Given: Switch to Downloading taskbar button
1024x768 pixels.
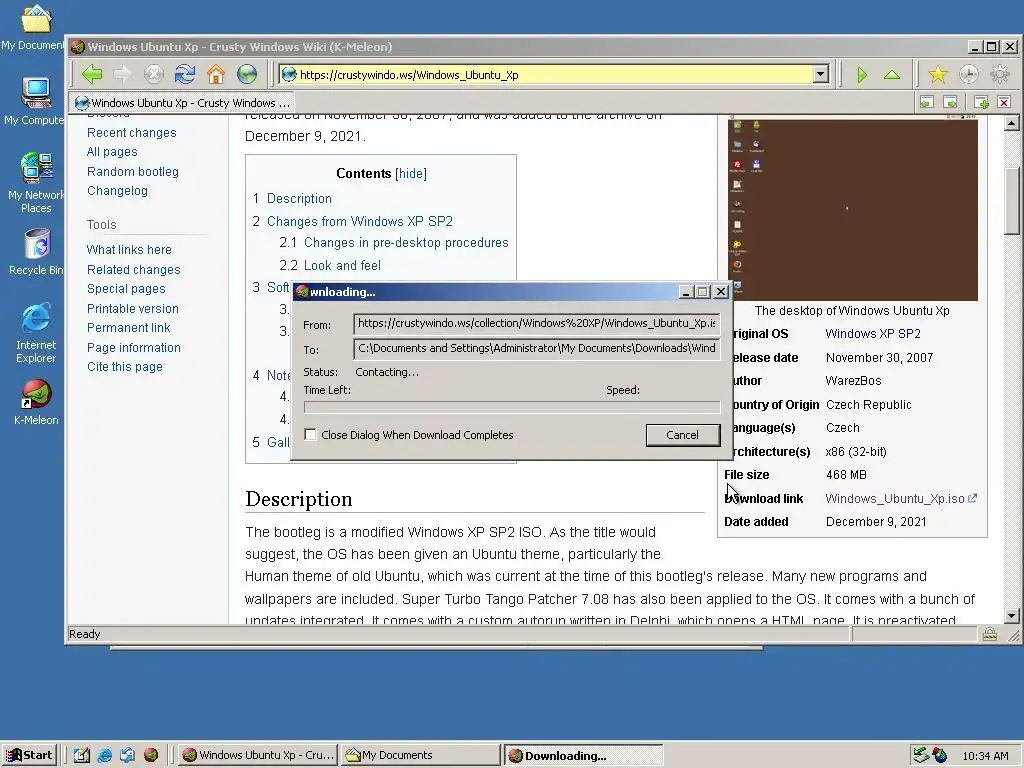Looking at the screenshot, I should [x=583, y=755].
